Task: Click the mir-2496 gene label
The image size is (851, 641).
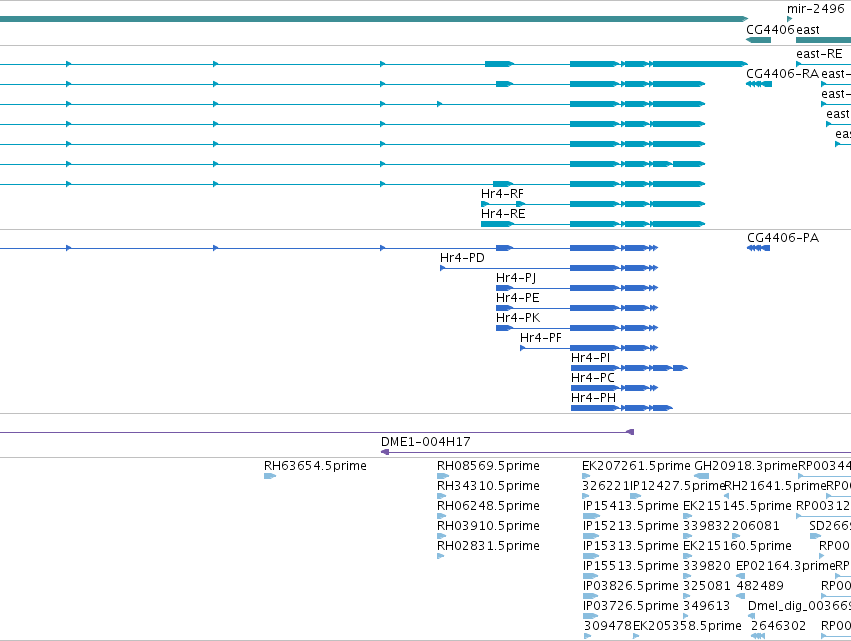Action: 816,9
